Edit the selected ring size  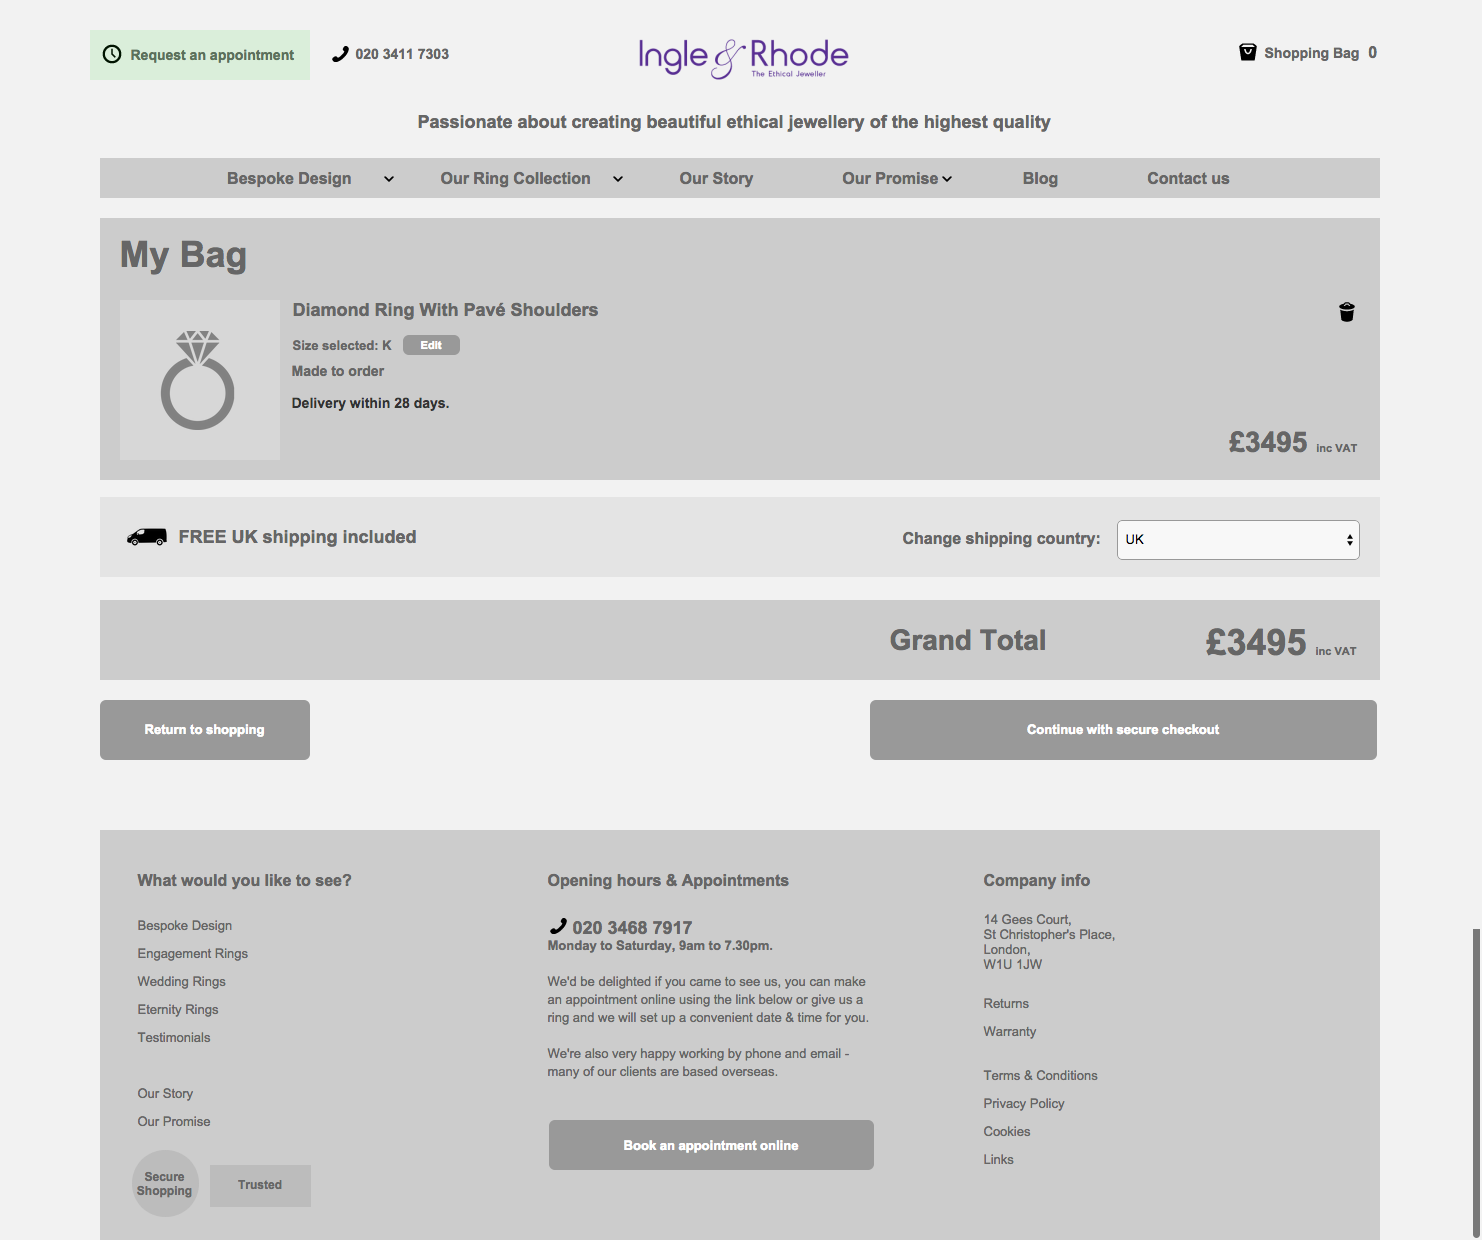(431, 345)
